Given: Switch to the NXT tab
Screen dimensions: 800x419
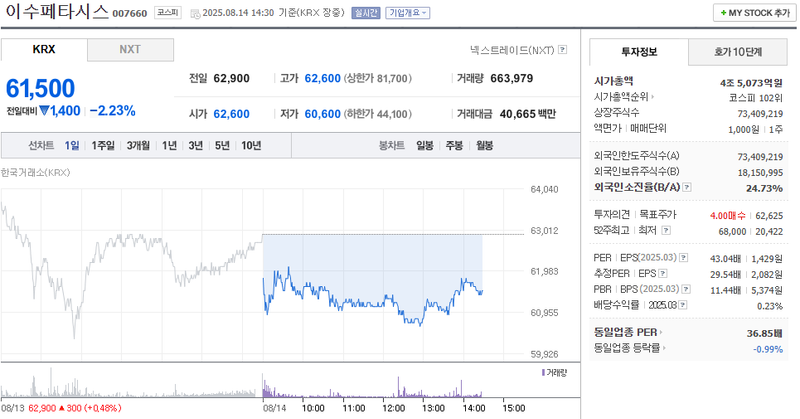Looking at the screenshot, I should click(130, 50).
